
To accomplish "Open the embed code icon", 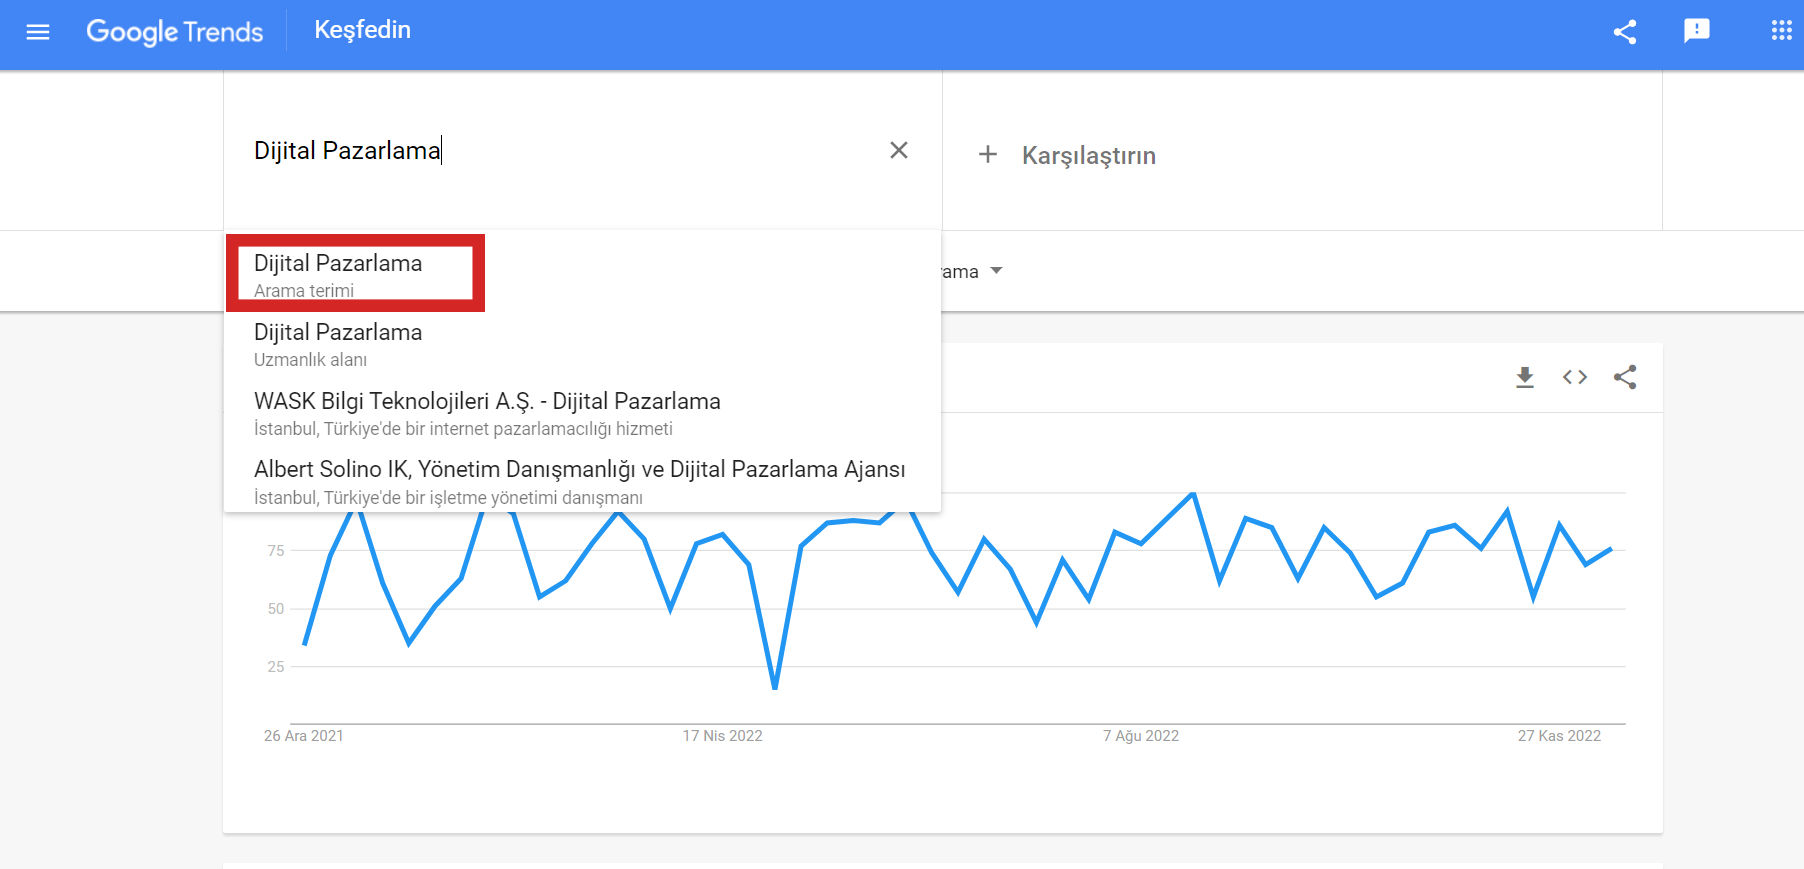I will (1575, 377).
